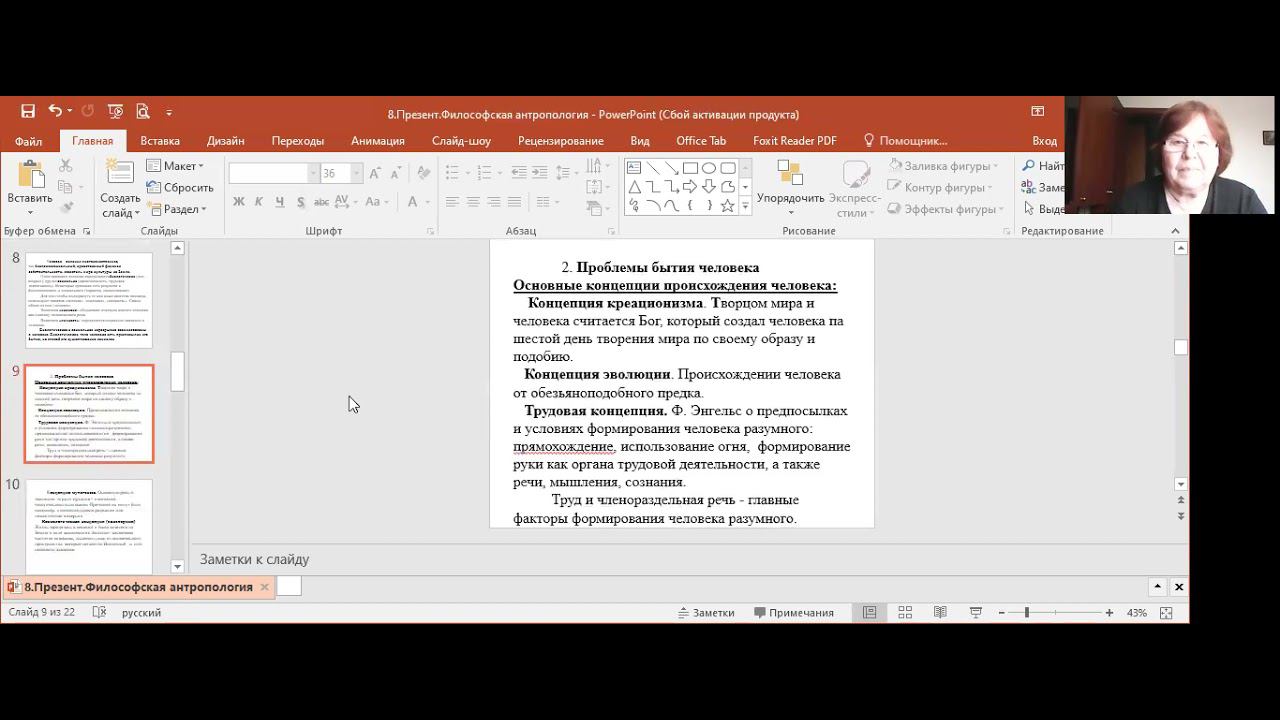The height and width of the screenshot is (720, 1280).
Task: Collapse the ribbon with the up chevron
Action: coord(1175,231)
